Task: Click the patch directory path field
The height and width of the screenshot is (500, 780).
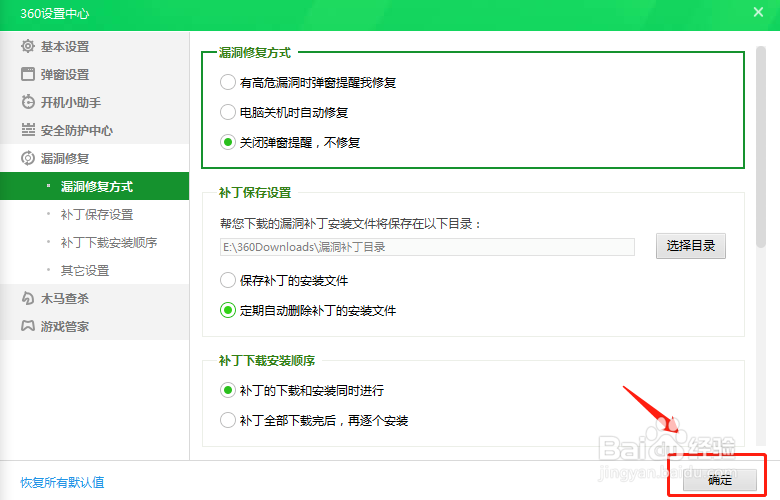Action: (x=427, y=247)
